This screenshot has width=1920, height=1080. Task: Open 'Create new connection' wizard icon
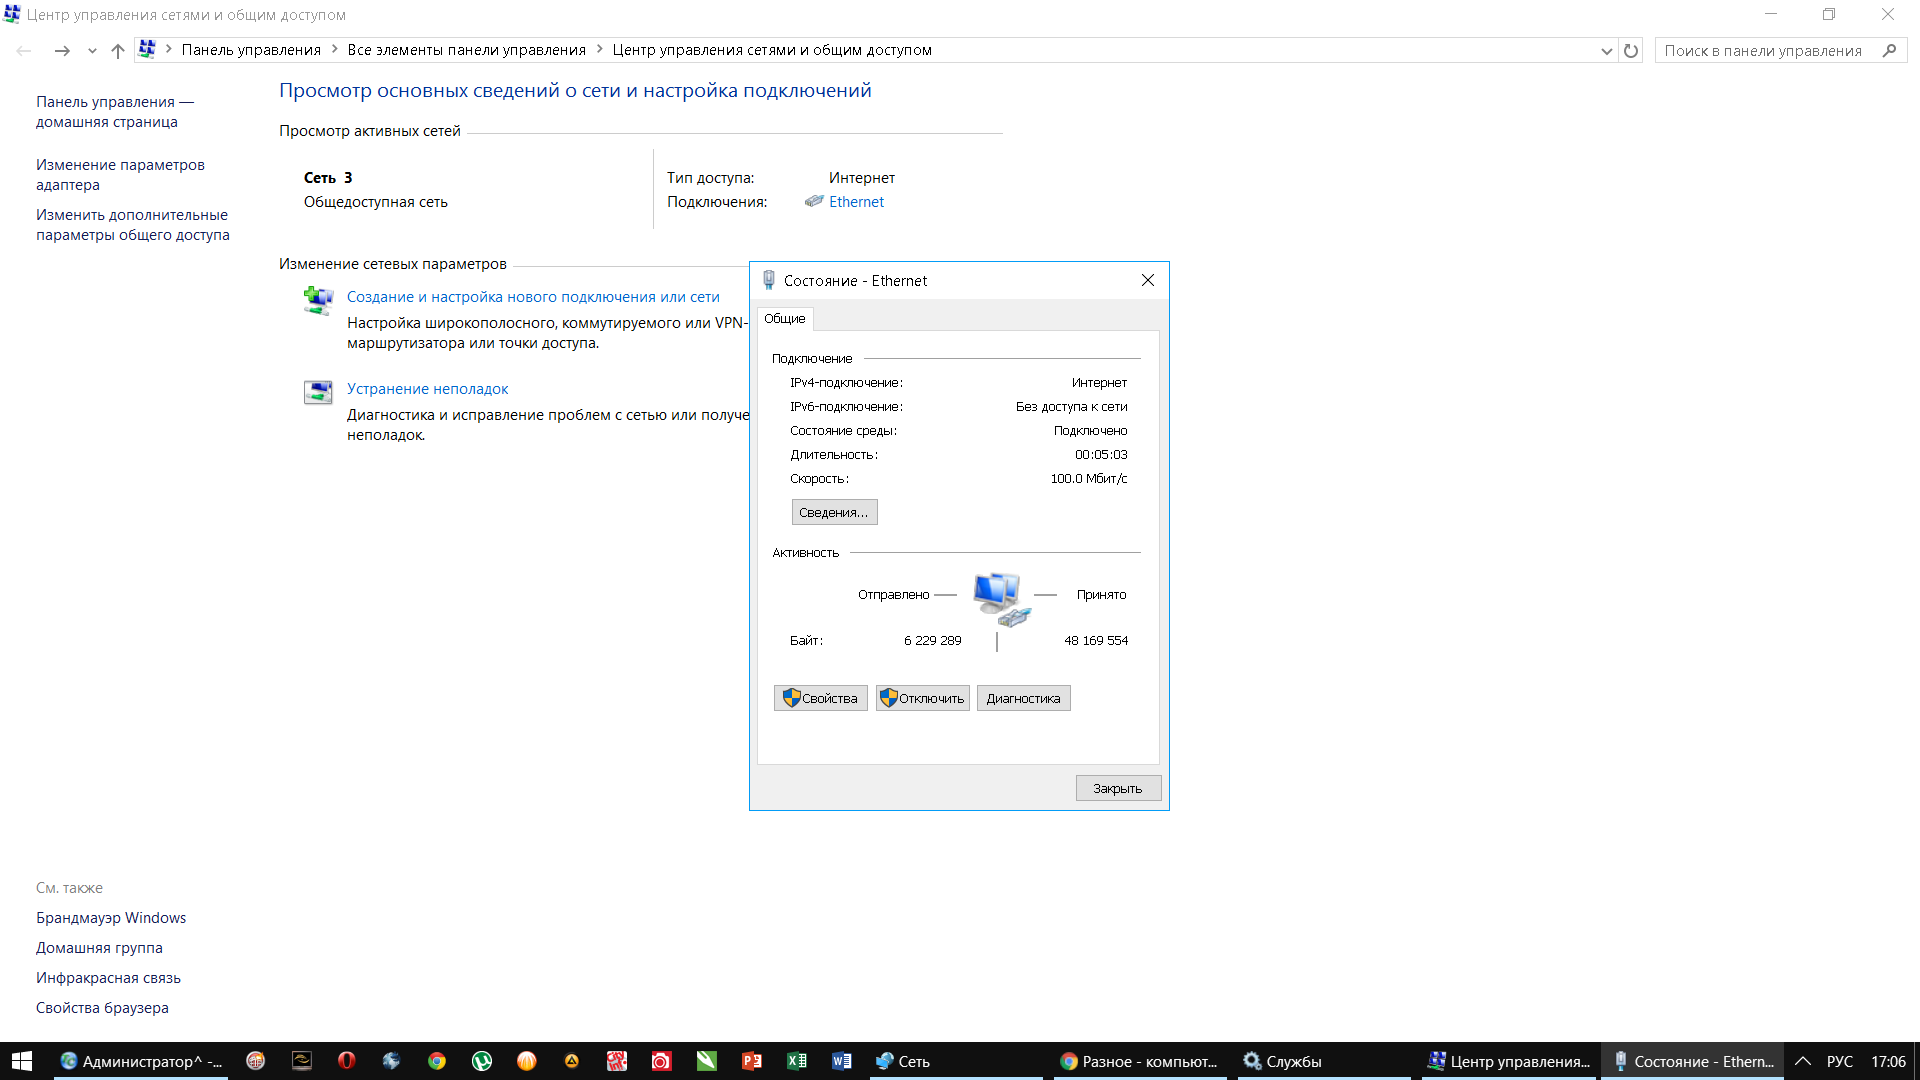[x=318, y=300]
